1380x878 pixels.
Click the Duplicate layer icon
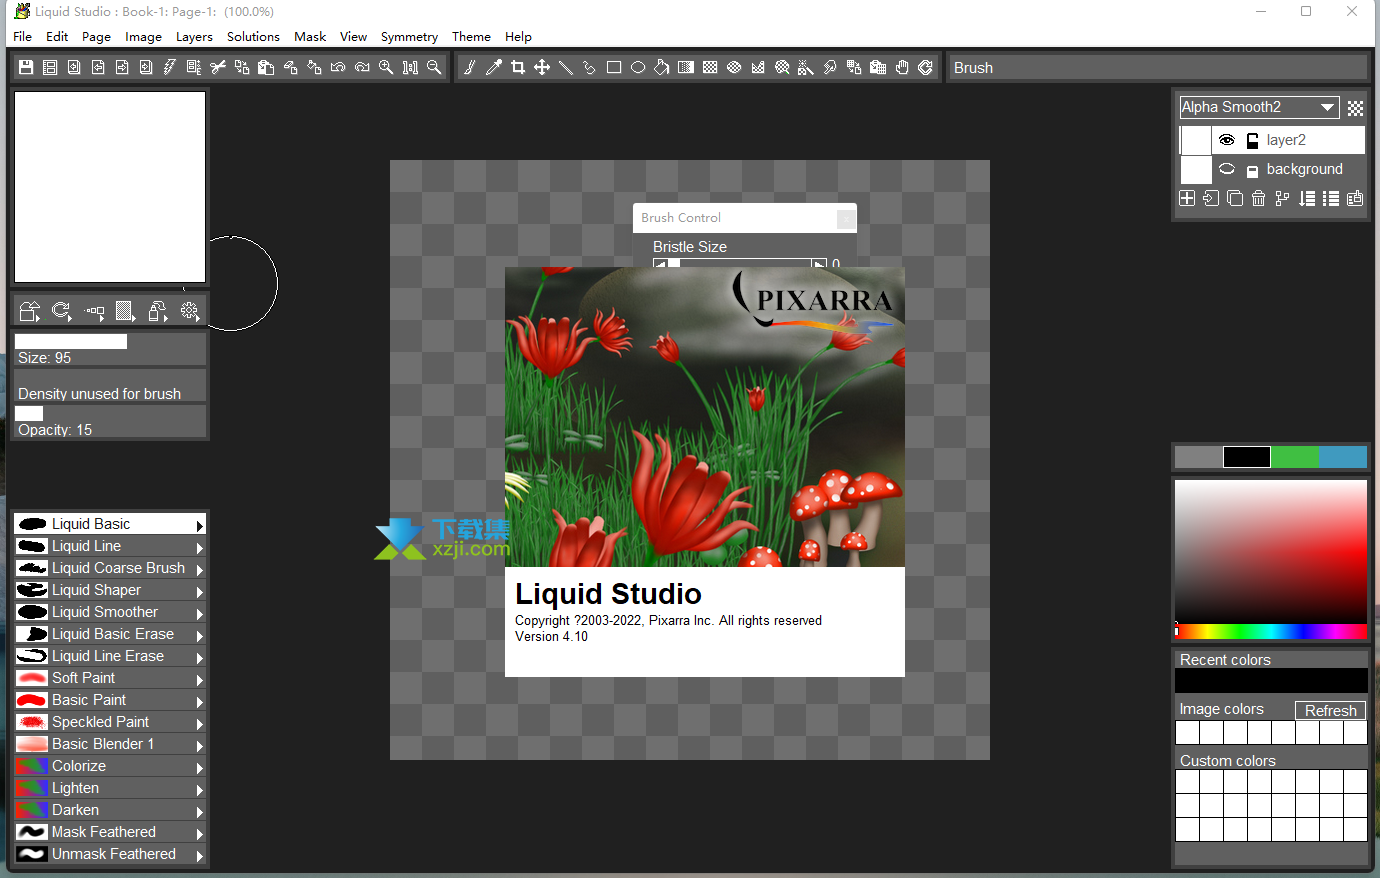coord(1235,198)
